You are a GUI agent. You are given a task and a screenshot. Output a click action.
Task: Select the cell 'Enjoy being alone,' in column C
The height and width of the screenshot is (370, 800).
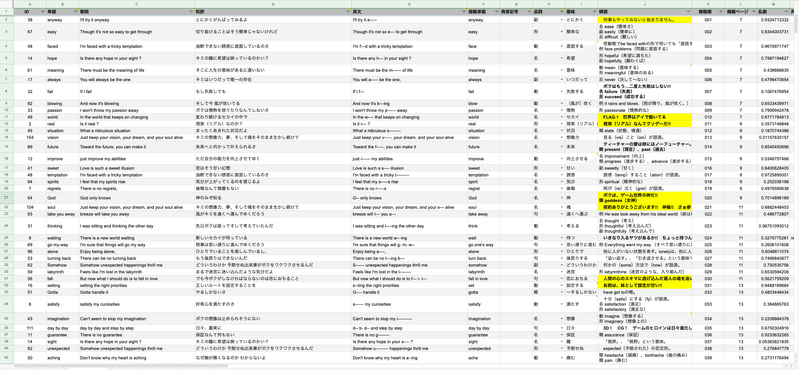137,252
